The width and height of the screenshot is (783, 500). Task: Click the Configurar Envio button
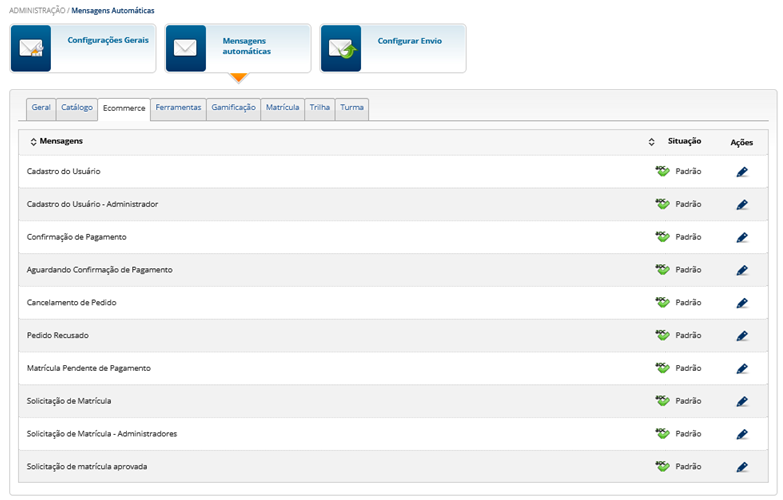[x=393, y=48]
